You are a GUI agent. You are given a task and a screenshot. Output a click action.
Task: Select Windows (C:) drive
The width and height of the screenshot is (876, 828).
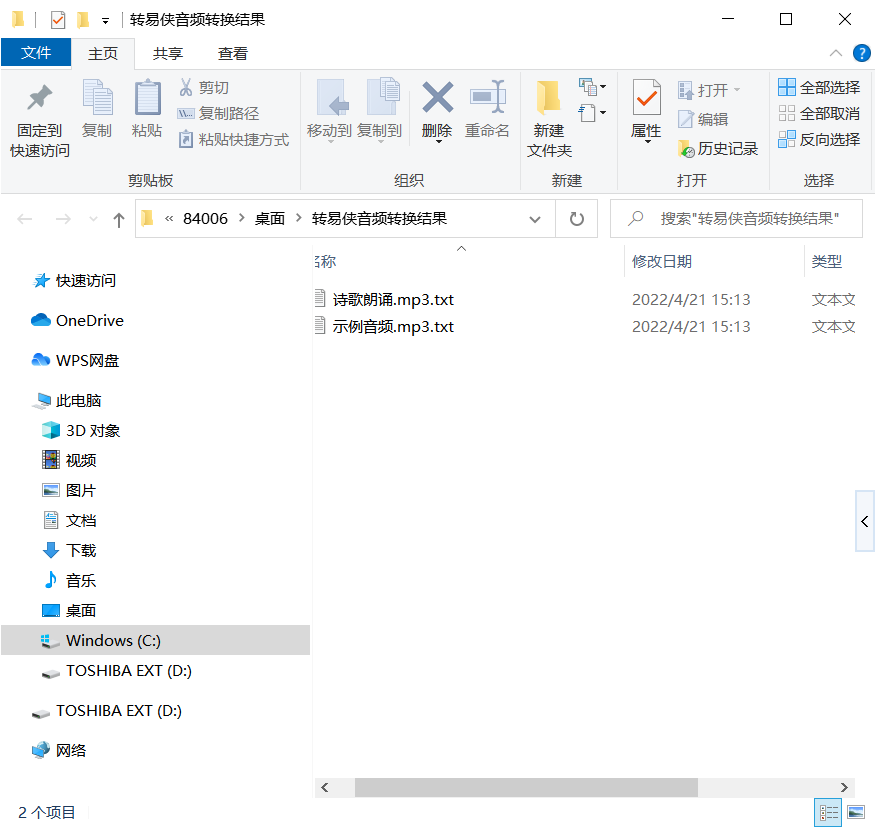point(155,640)
